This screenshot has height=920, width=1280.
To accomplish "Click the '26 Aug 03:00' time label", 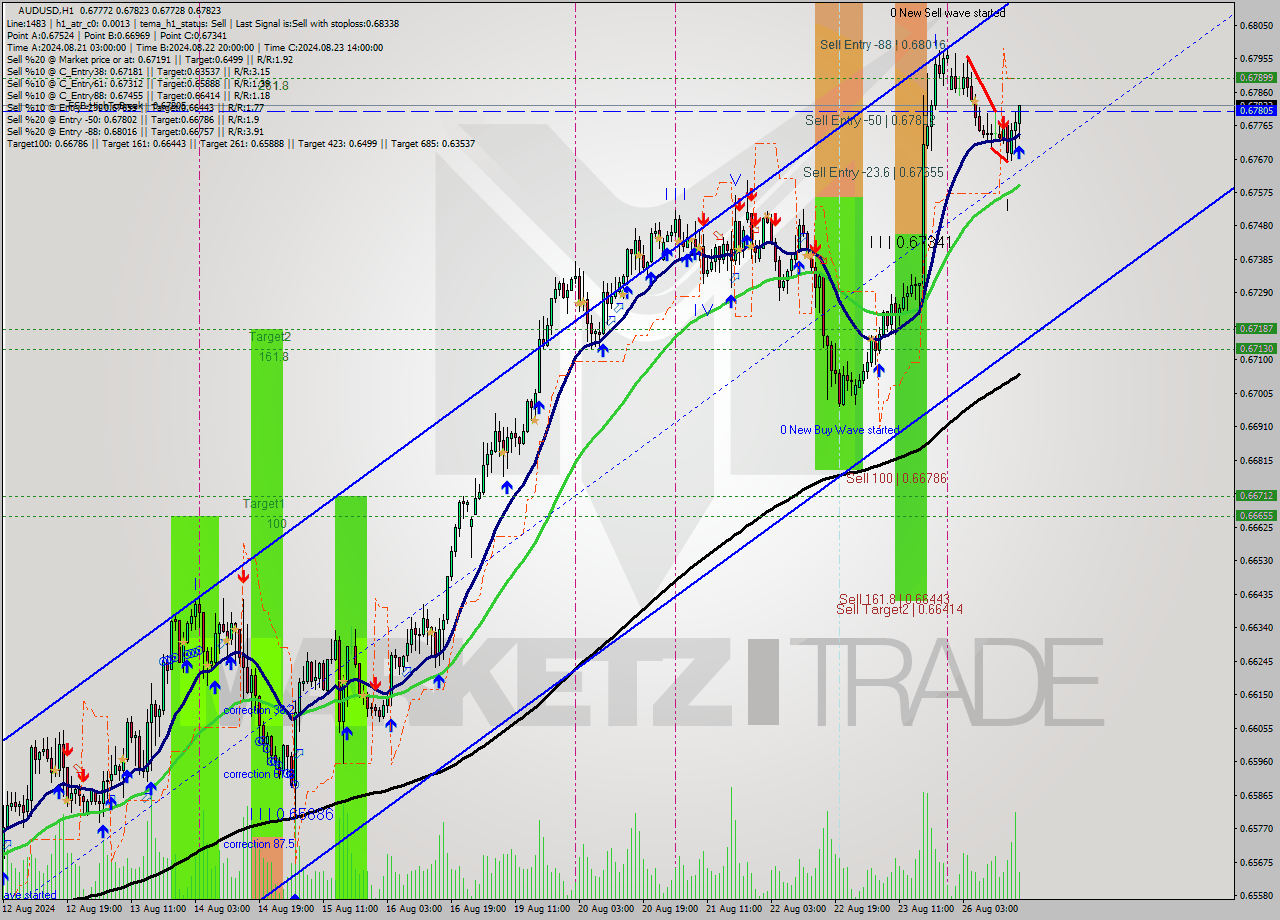I will pyautogui.click(x=991, y=909).
